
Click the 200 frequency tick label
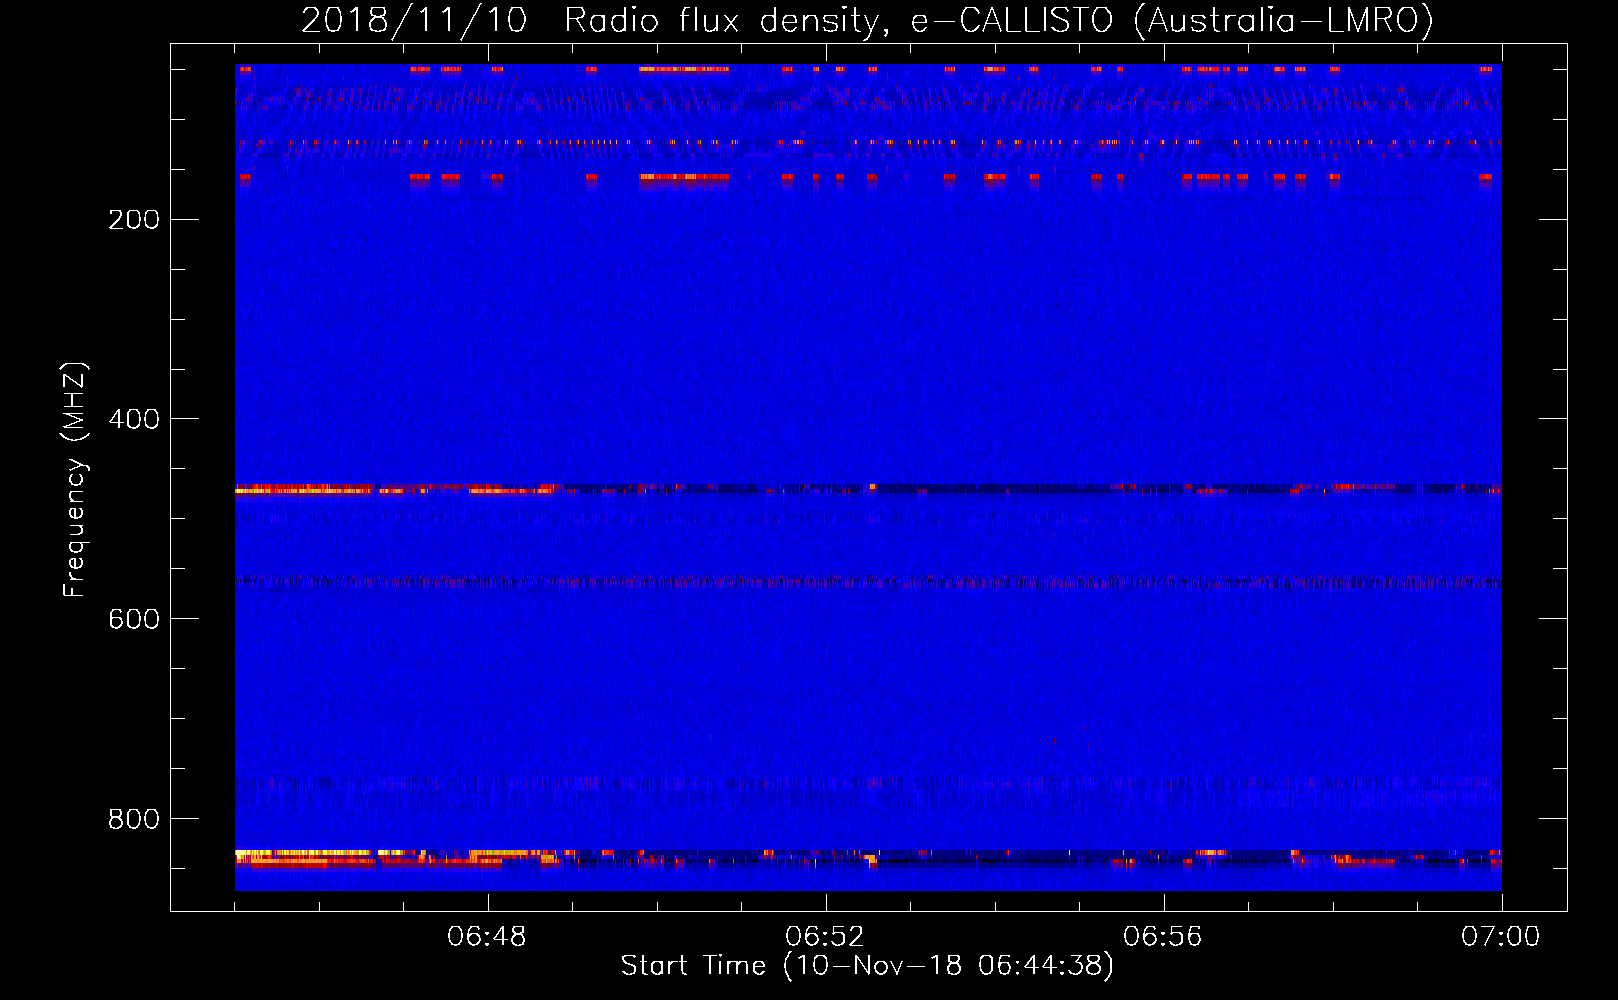(x=134, y=219)
